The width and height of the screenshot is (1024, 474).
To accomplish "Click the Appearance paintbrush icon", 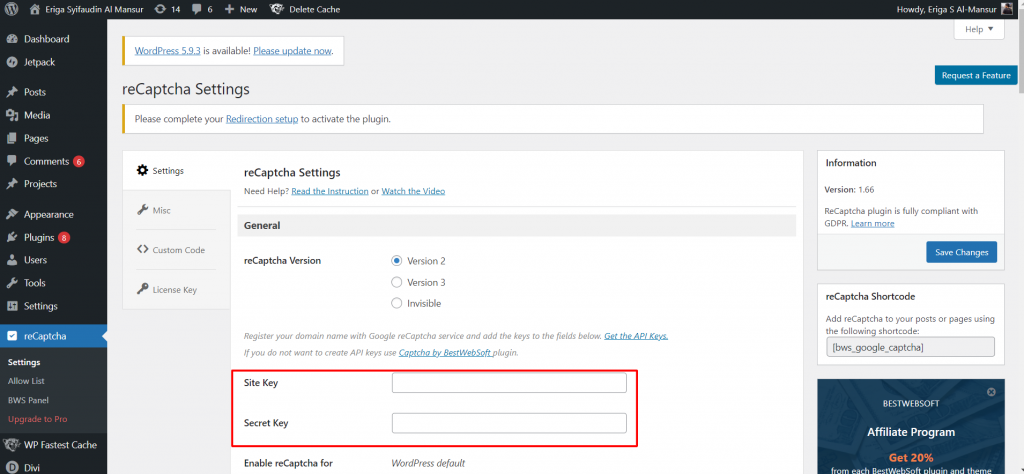I will click(x=12, y=214).
